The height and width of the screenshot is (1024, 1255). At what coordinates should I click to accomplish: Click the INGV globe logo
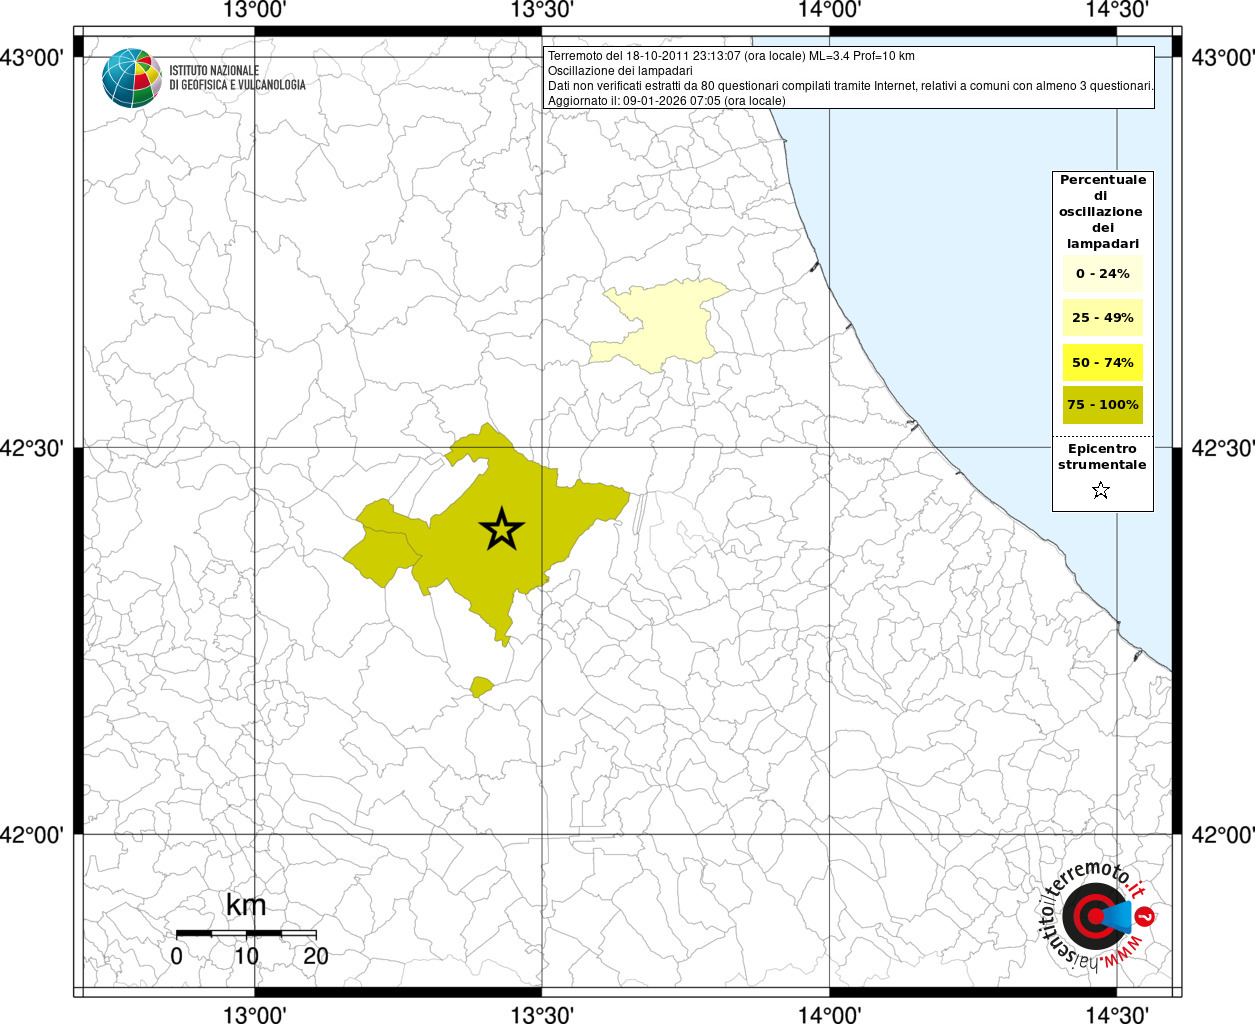tap(131, 78)
